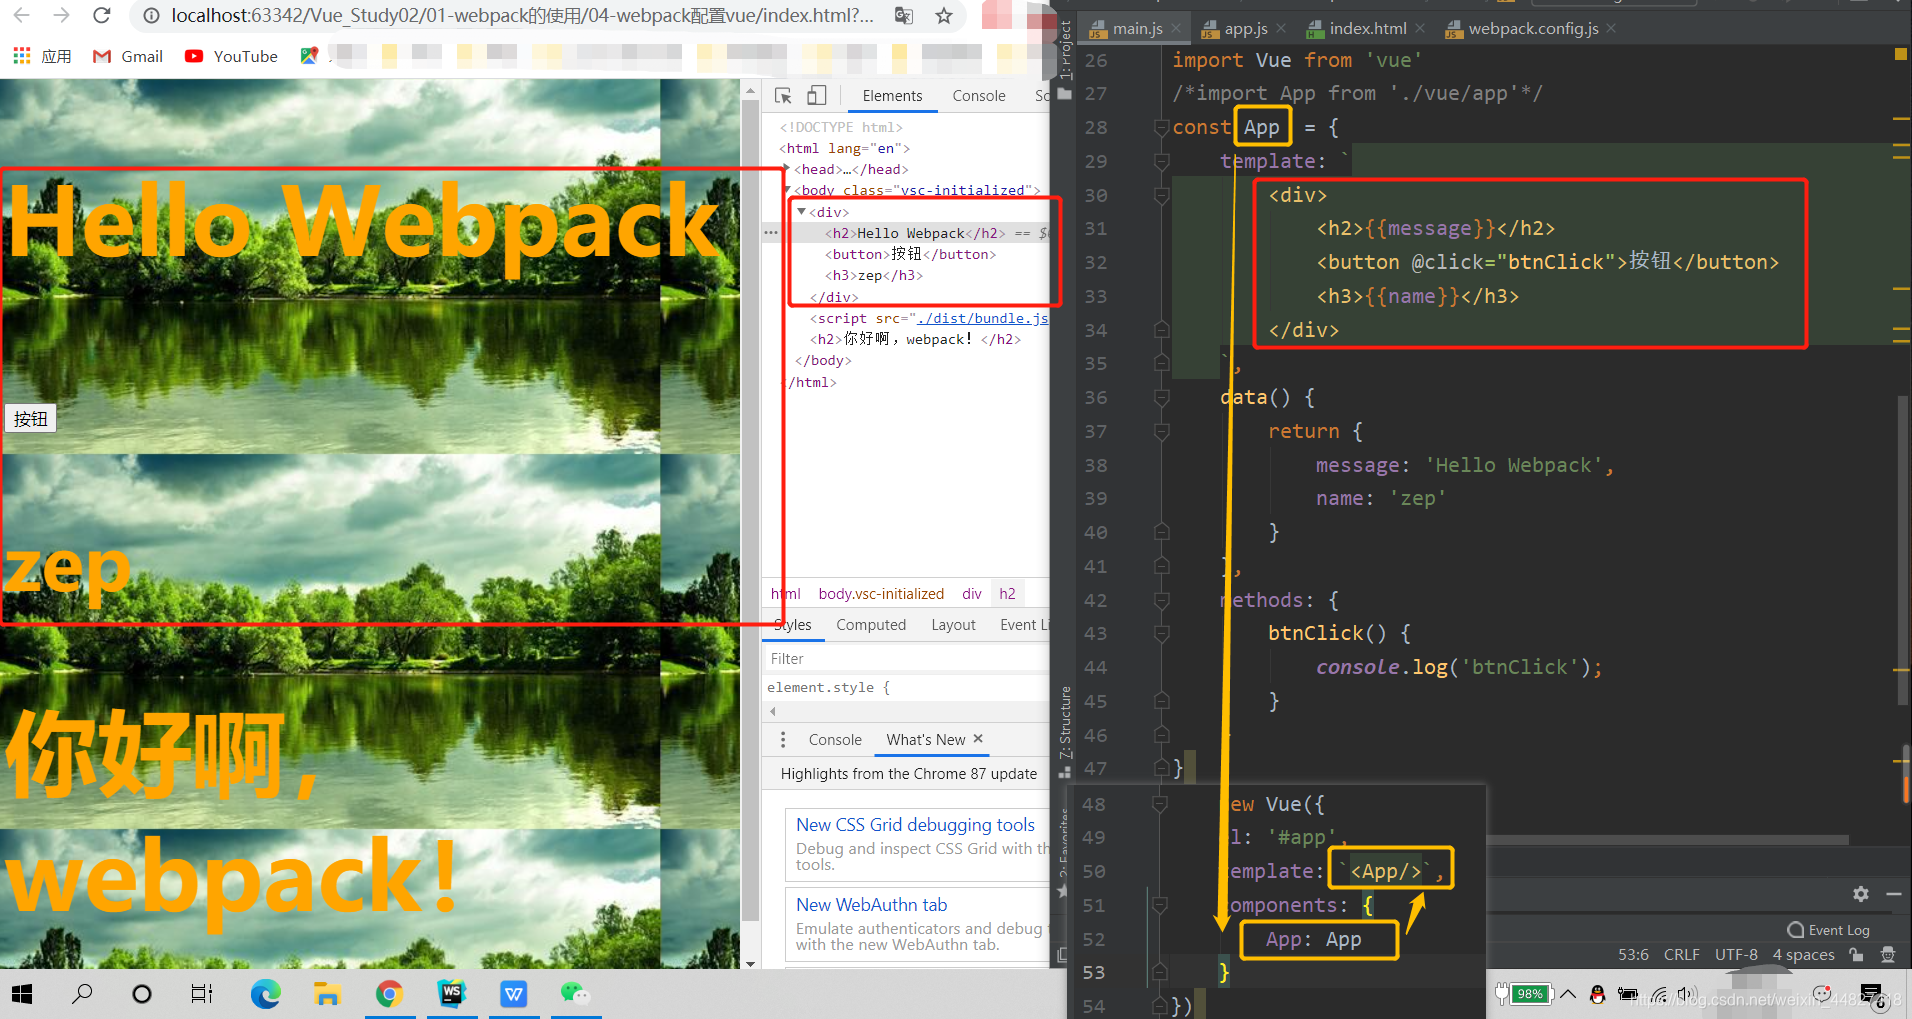The height and width of the screenshot is (1019, 1912).
Task: Switch to DevTools Console tab
Action: (979, 96)
